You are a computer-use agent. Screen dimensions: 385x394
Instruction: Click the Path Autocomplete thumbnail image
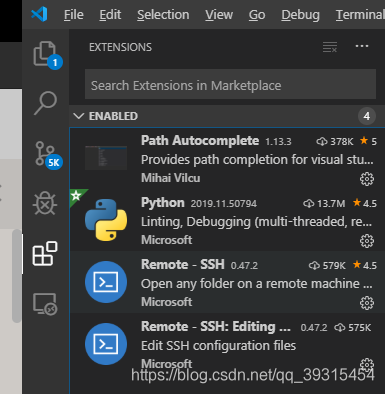(x=106, y=158)
